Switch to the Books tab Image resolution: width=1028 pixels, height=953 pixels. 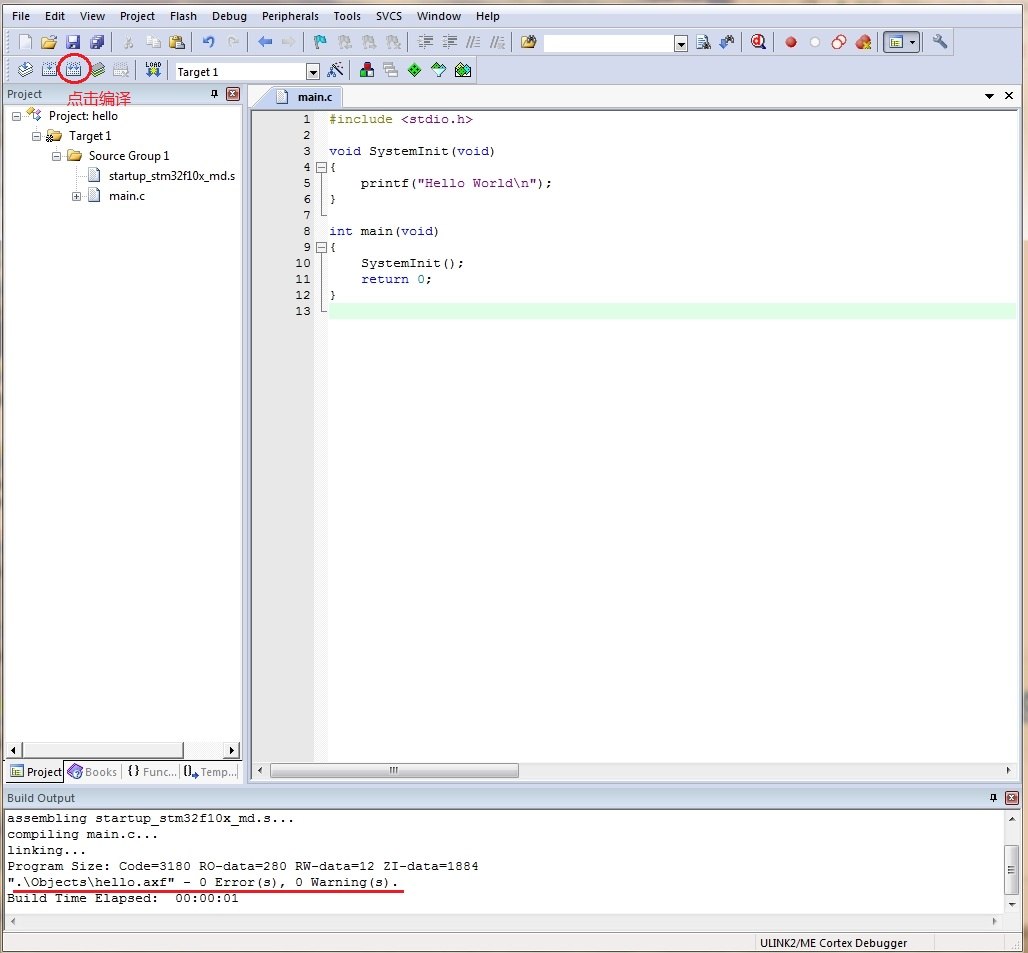coord(92,772)
